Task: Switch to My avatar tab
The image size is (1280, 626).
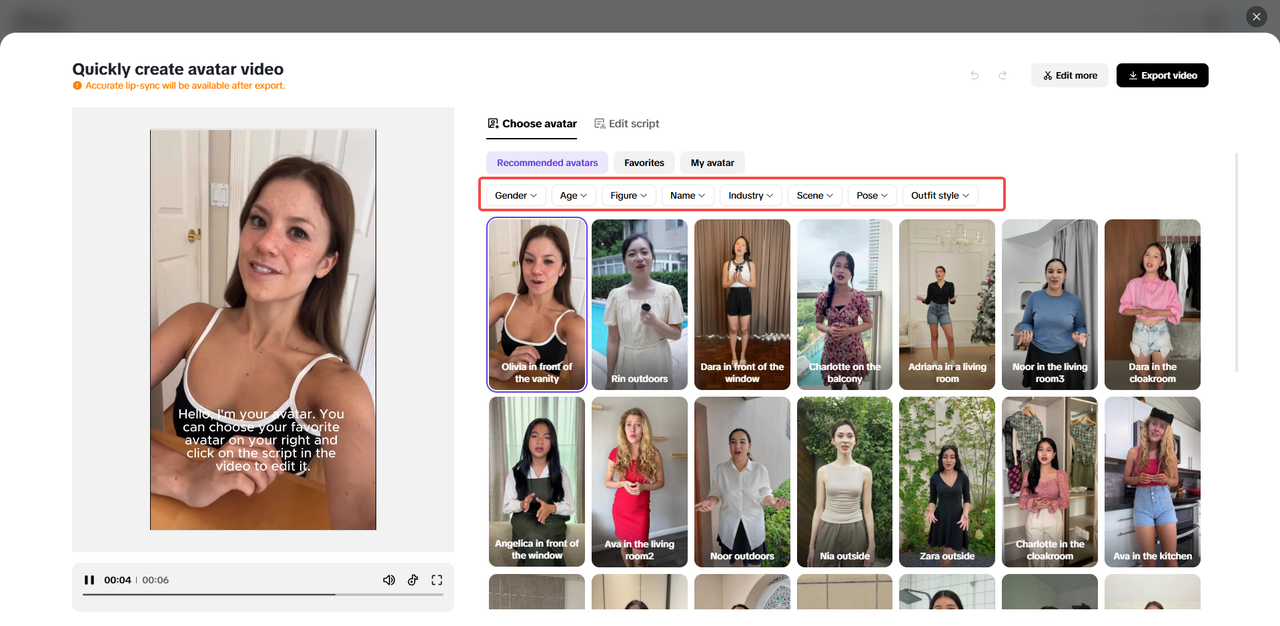Action: tap(713, 163)
